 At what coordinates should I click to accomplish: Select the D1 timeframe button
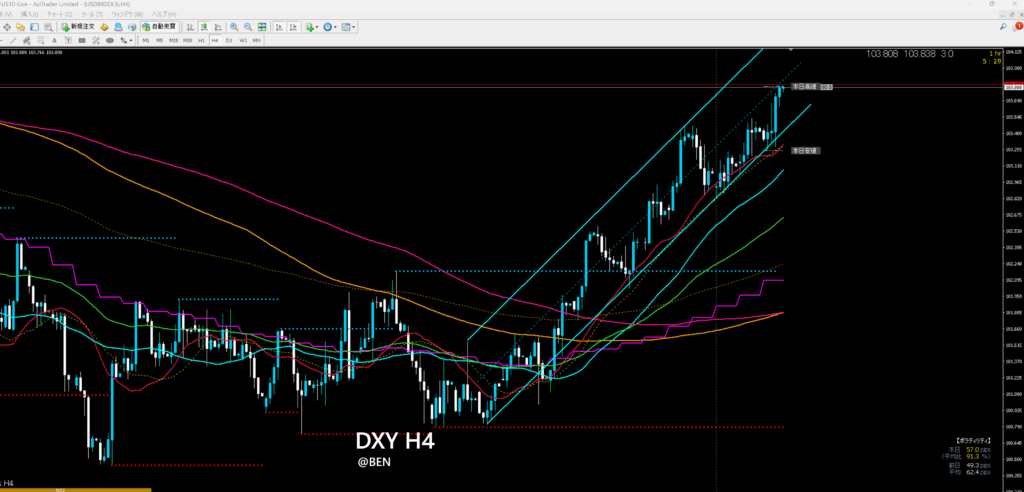tap(229, 40)
